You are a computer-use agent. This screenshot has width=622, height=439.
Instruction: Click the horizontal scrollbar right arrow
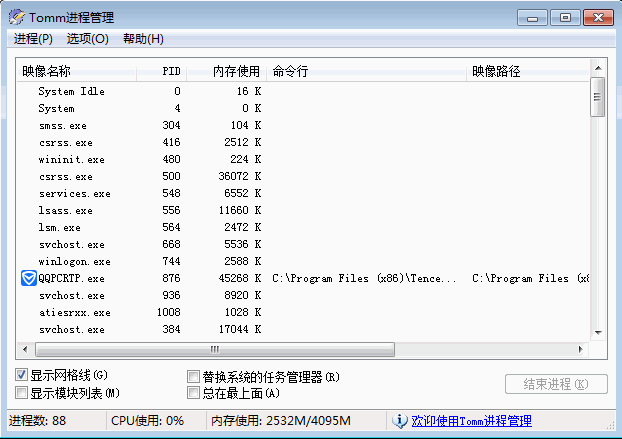coord(581,349)
